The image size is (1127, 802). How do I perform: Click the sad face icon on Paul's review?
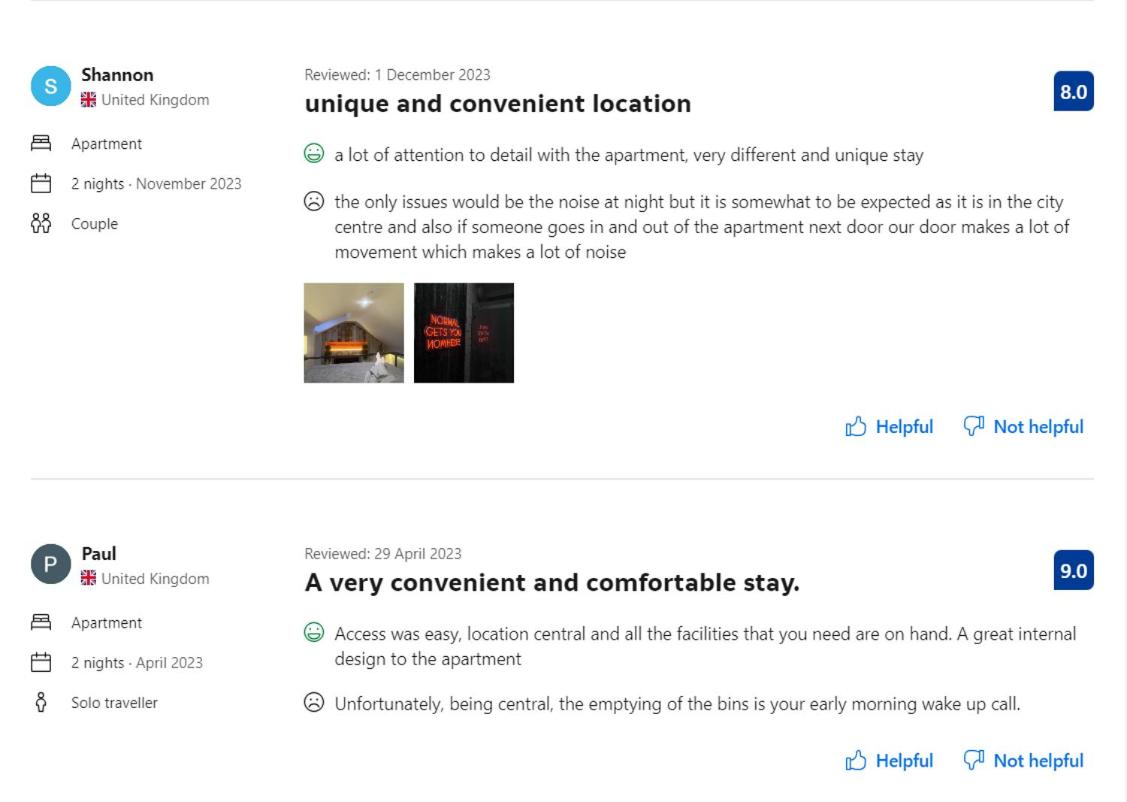(x=314, y=703)
